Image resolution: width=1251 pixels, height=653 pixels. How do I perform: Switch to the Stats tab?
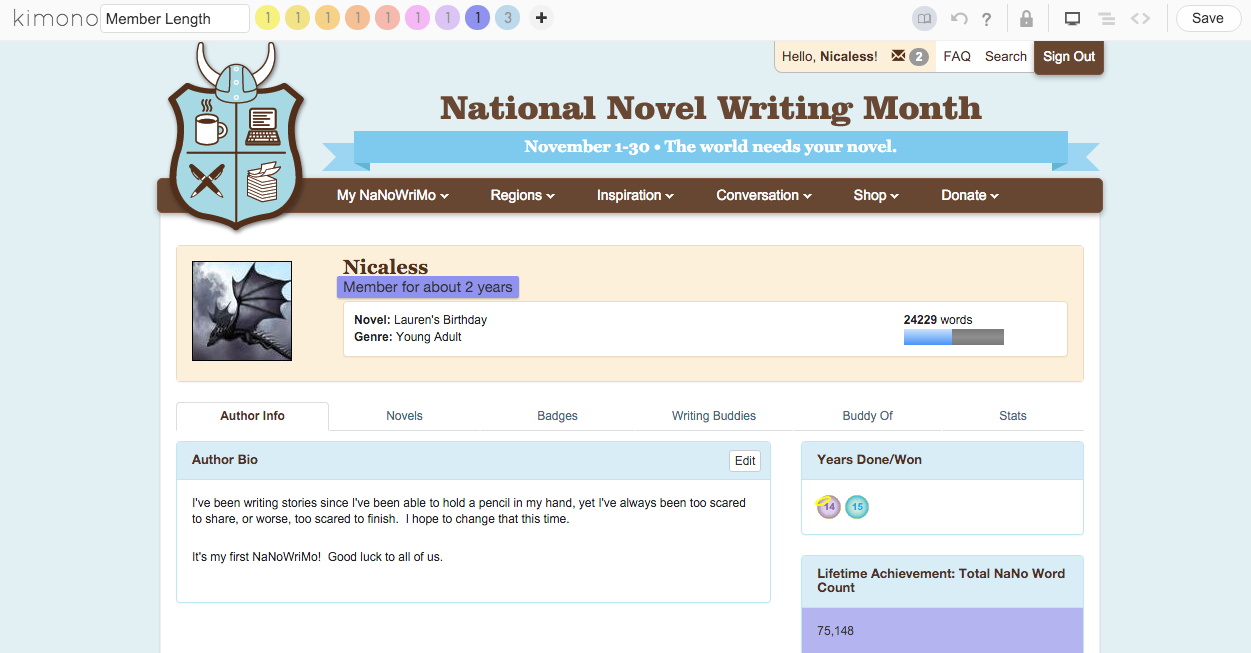coord(1013,416)
